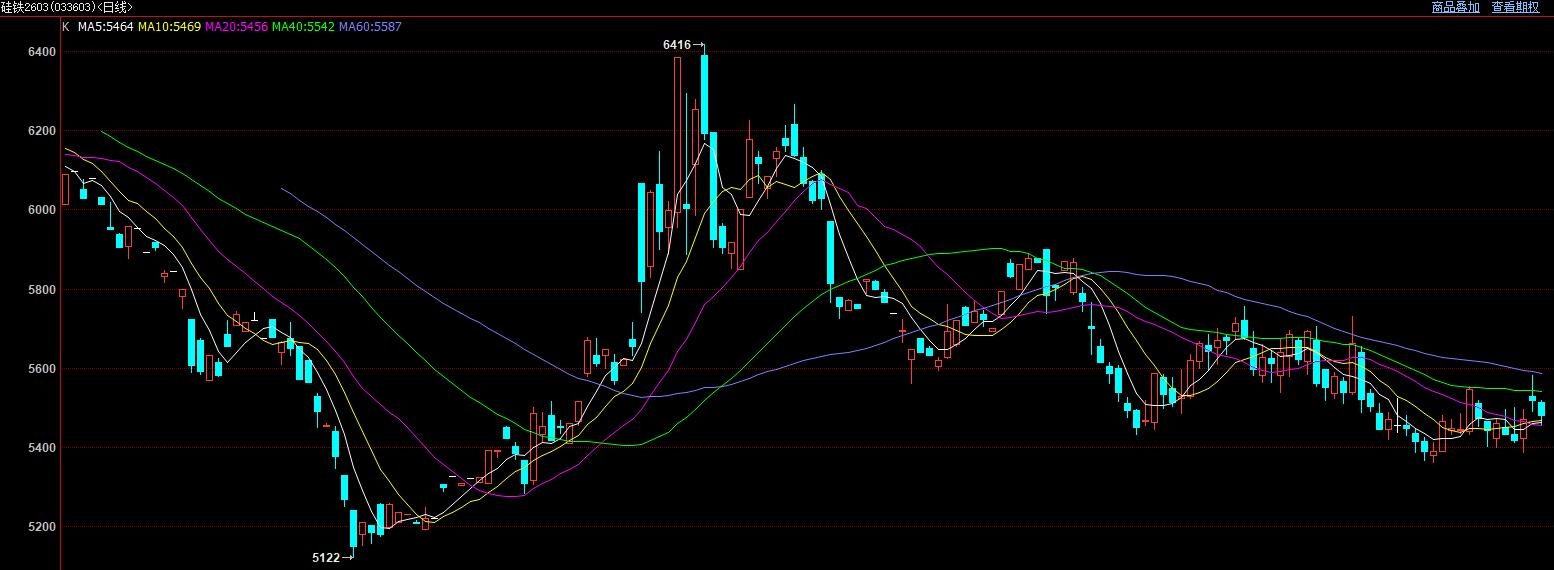
Task: Open the 商品叠加 overlay link
Action: [1455, 7]
